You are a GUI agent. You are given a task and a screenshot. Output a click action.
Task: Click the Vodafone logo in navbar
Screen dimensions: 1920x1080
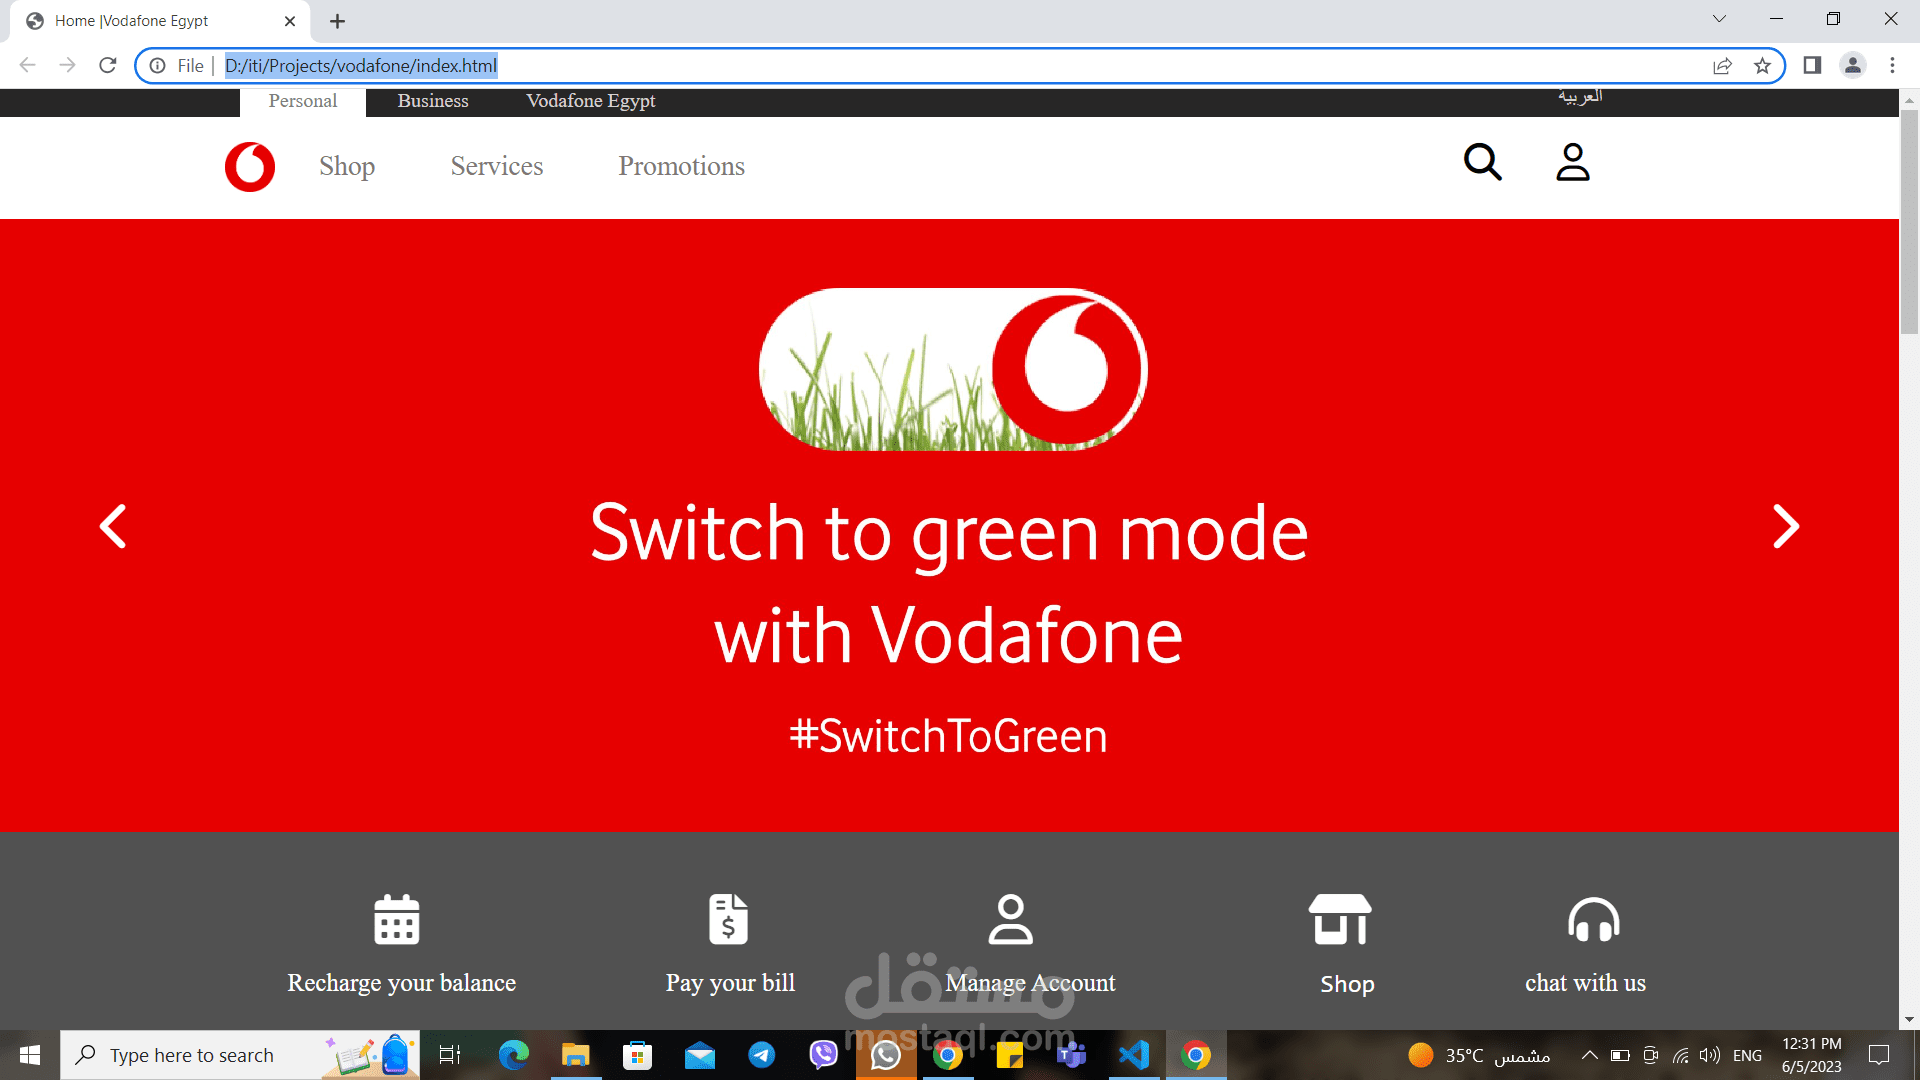[250, 166]
